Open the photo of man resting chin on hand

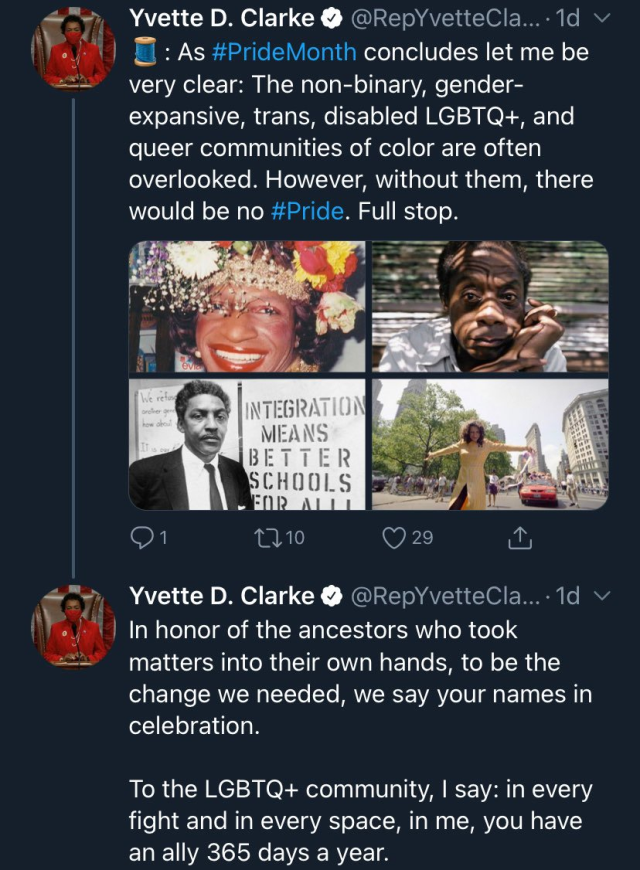490,306
